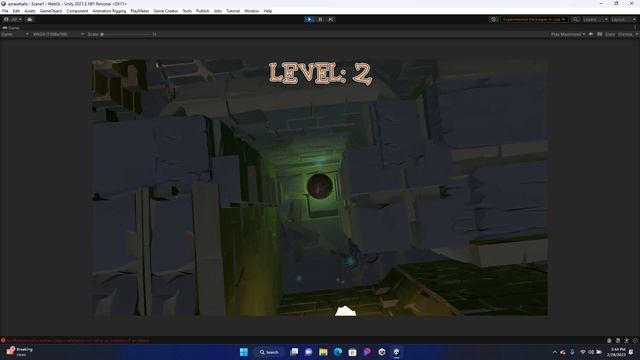Viewport: 640px width, 360px height.
Task: Click the activity progress status bar icon
Action: [x=635, y=340]
